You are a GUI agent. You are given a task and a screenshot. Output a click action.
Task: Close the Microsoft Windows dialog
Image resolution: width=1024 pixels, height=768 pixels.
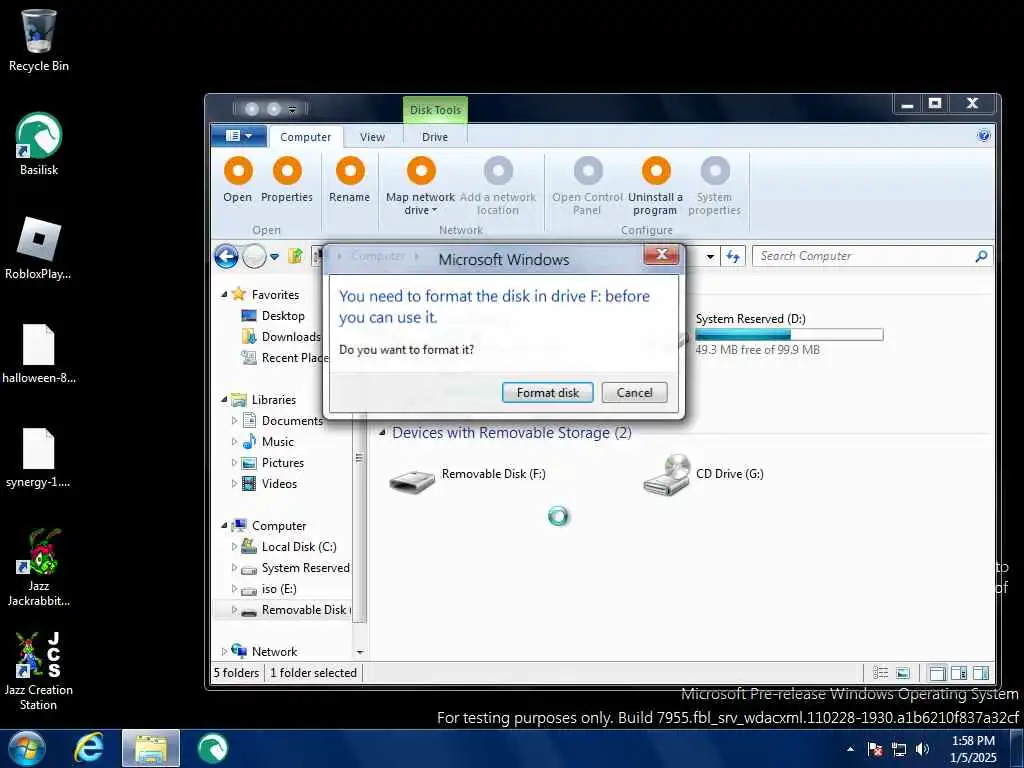coord(661,255)
